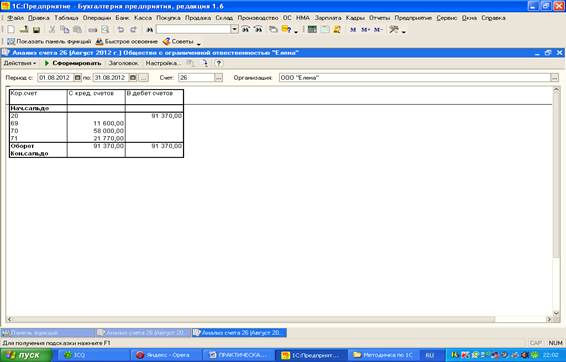Click the binoculars find icon
Image resolution: width=566 pixels, height=362 pixels.
(149, 30)
